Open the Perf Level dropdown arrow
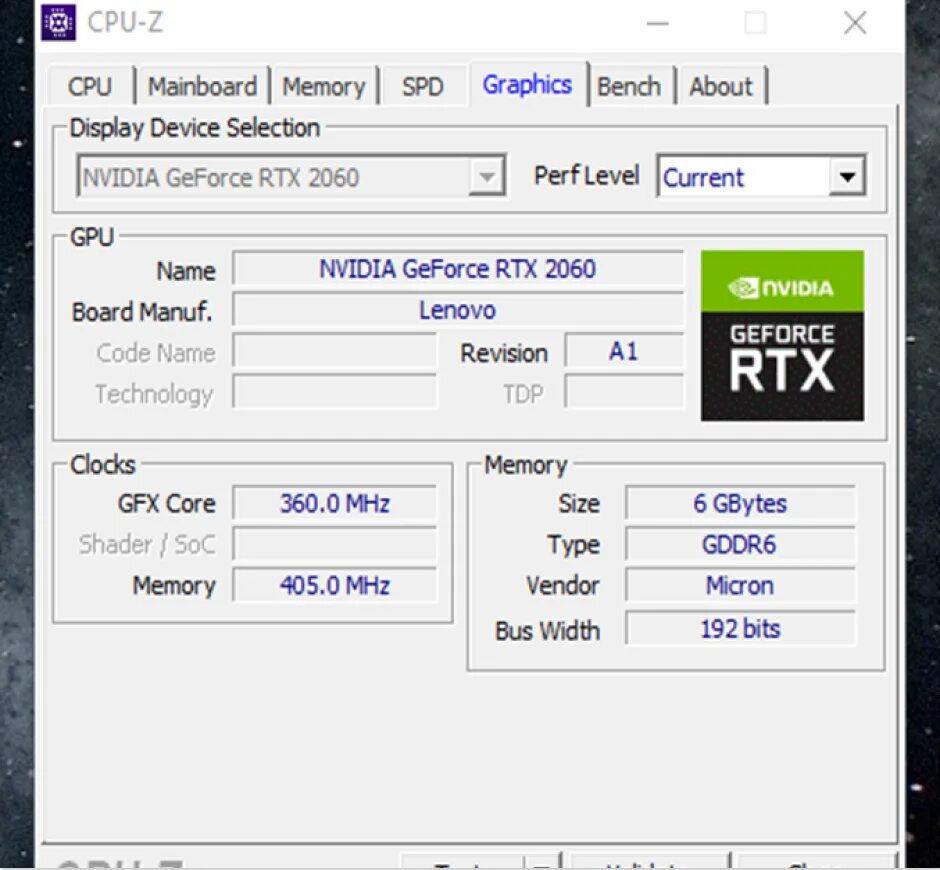Viewport: 940px width, 870px height. pos(847,176)
